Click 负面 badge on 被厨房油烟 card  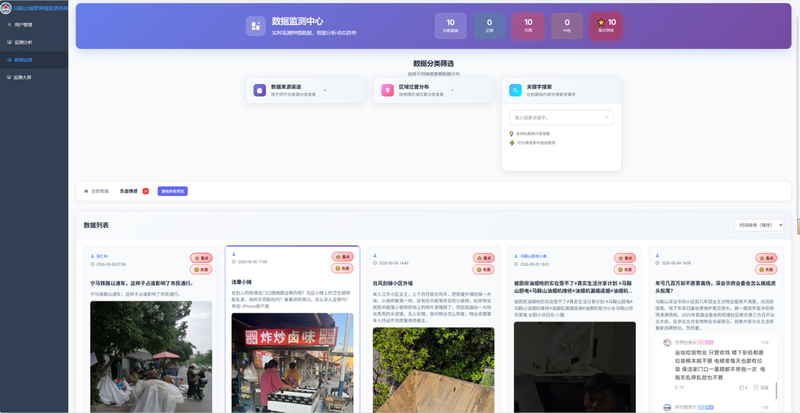[625, 270]
